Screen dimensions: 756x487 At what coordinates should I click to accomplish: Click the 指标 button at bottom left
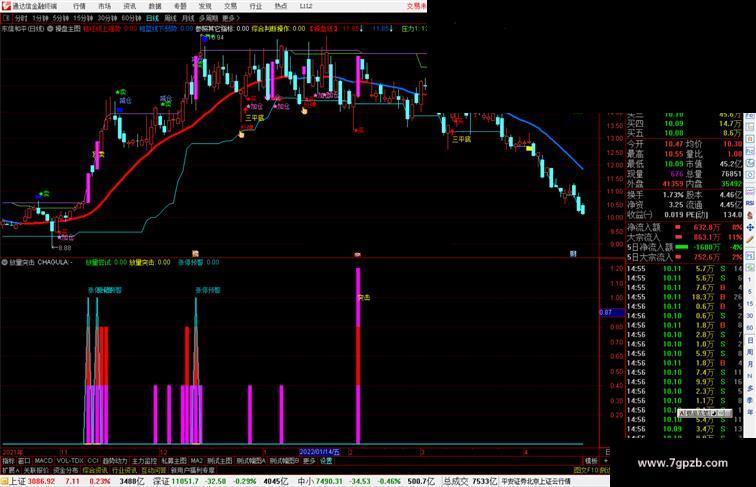[x=8, y=461]
